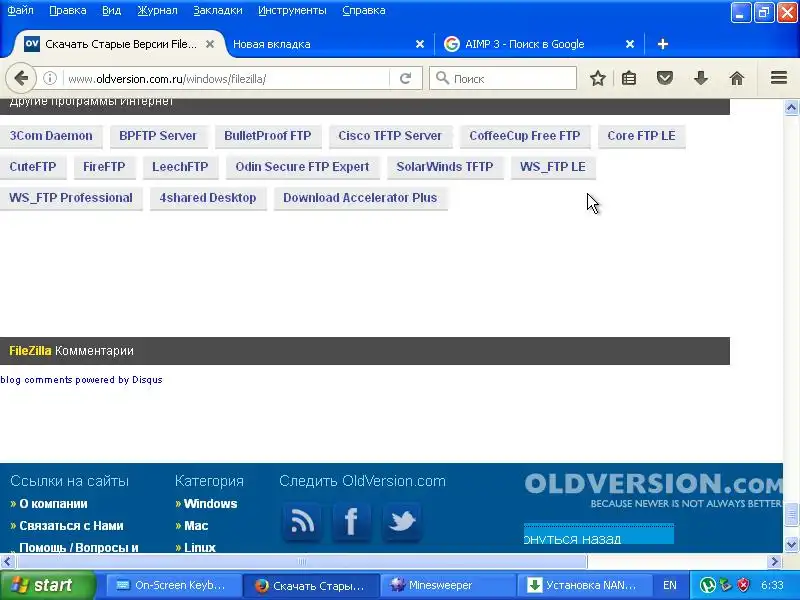The width and height of the screenshot is (800, 600).
Task: Open the Закладки menu
Action: (x=218, y=11)
